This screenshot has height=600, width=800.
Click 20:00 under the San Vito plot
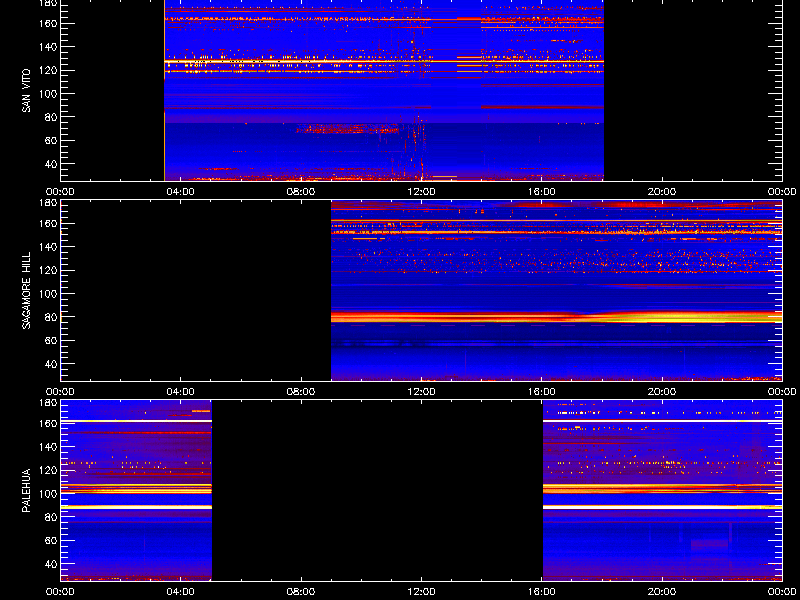[662, 192]
